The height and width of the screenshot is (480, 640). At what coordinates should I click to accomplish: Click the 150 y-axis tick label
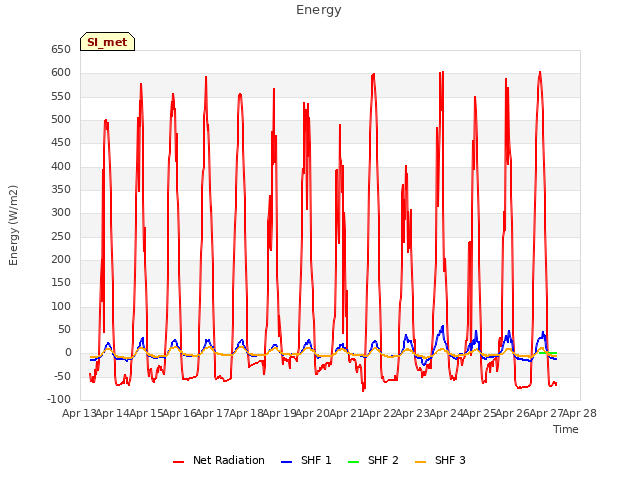coord(61,283)
